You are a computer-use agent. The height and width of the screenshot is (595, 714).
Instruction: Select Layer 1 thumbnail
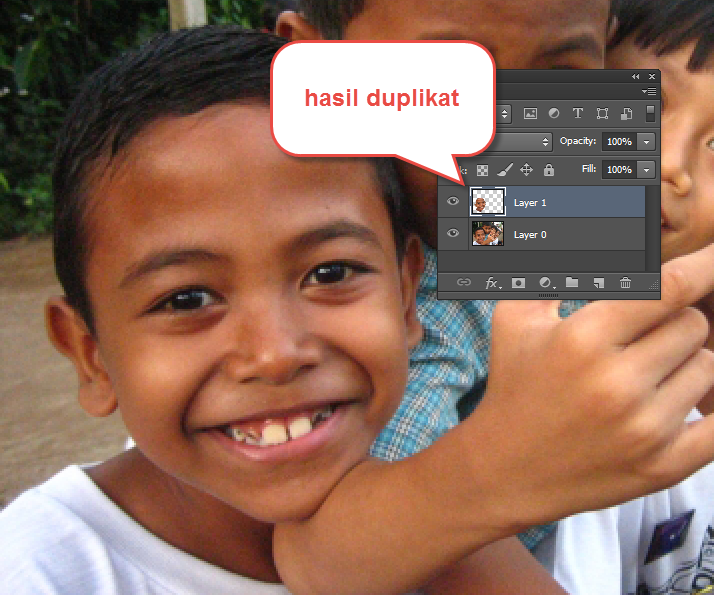(488, 201)
